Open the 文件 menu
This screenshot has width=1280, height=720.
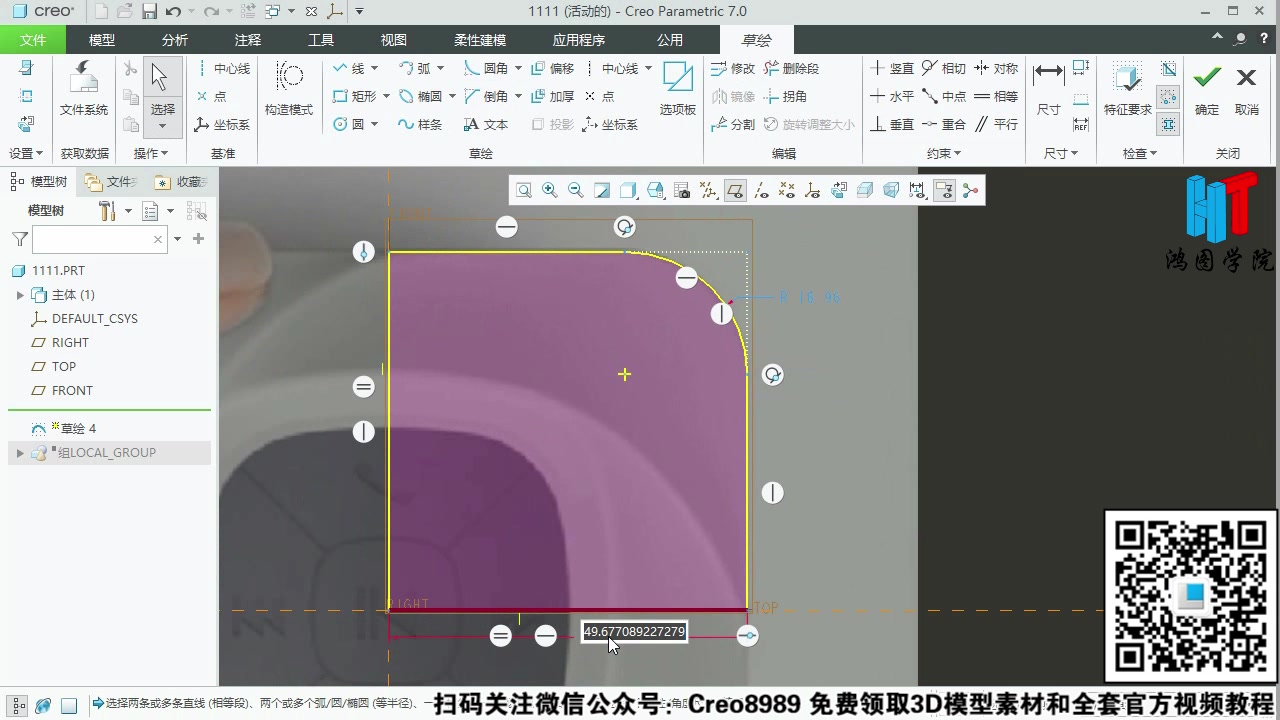(x=33, y=40)
